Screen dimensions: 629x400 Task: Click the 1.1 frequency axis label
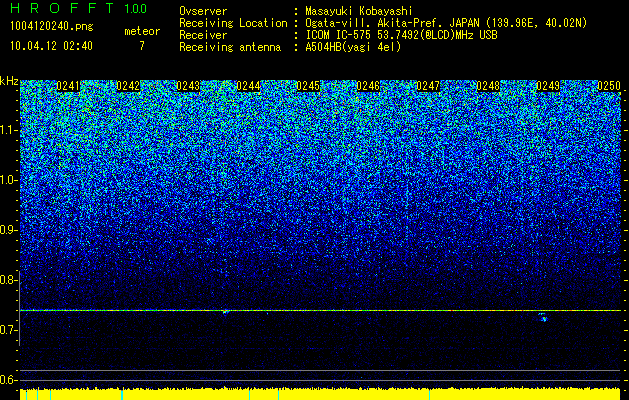8,130
